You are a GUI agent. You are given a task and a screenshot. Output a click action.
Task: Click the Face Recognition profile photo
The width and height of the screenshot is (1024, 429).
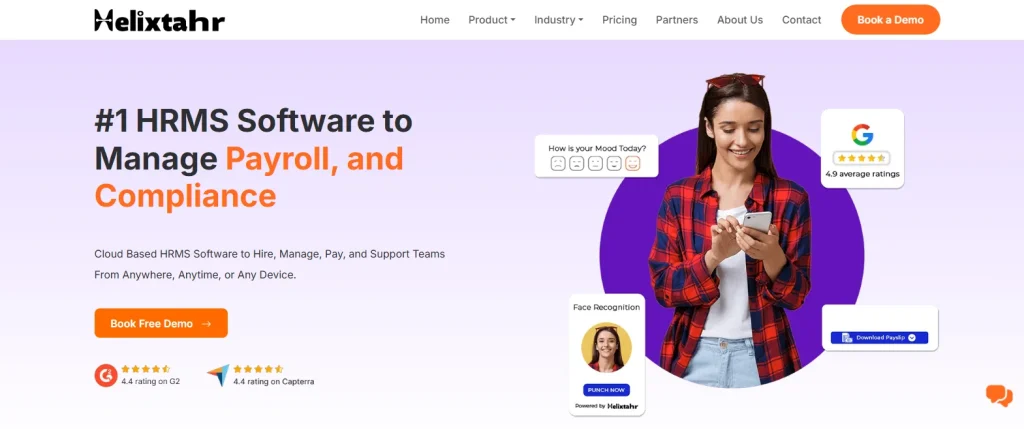606,348
